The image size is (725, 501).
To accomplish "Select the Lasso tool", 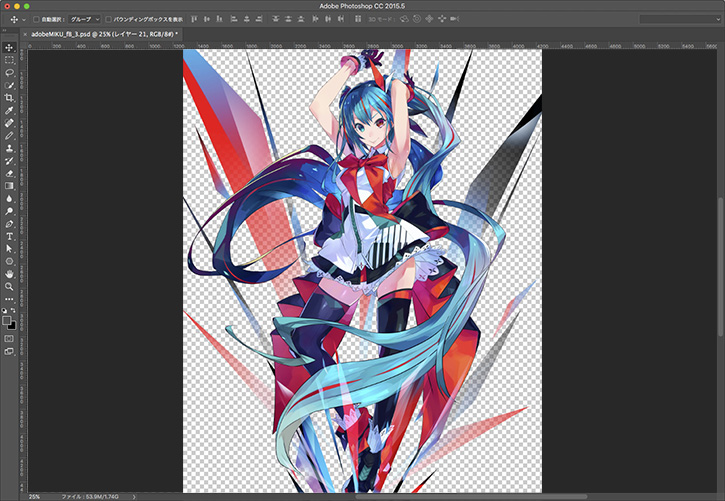I will pyautogui.click(x=9, y=73).
